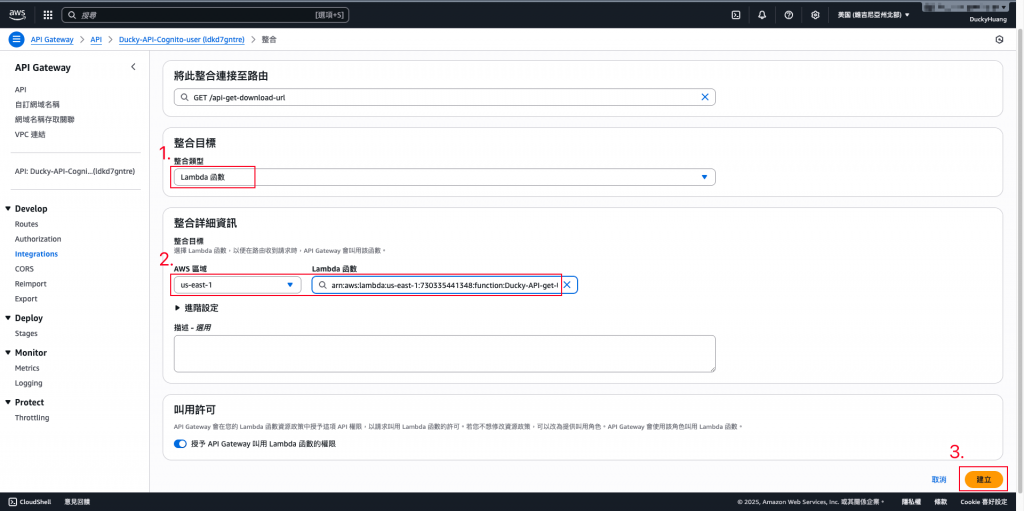Toggle grant API Gateway invoke permission switch

click(x=181, y=444)
